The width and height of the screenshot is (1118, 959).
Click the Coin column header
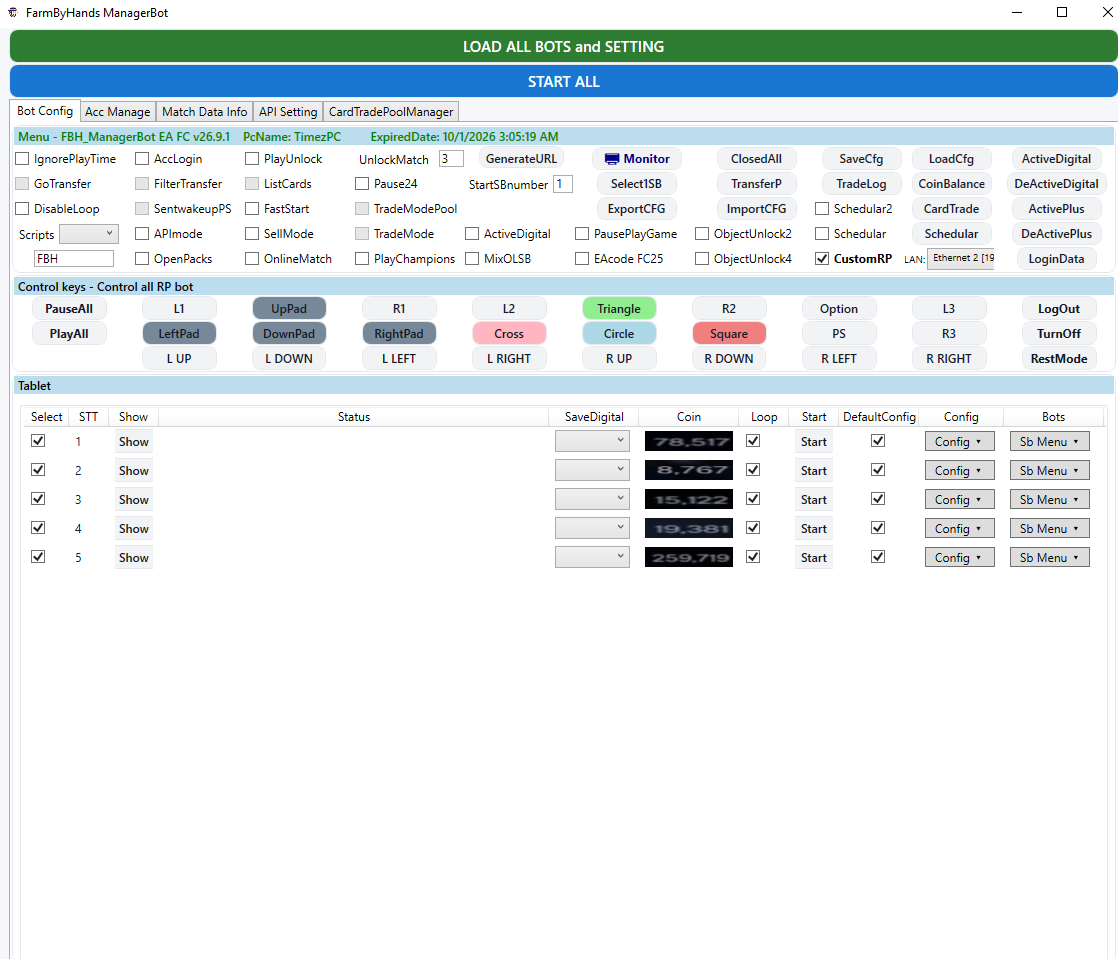(x=689, y=416)
